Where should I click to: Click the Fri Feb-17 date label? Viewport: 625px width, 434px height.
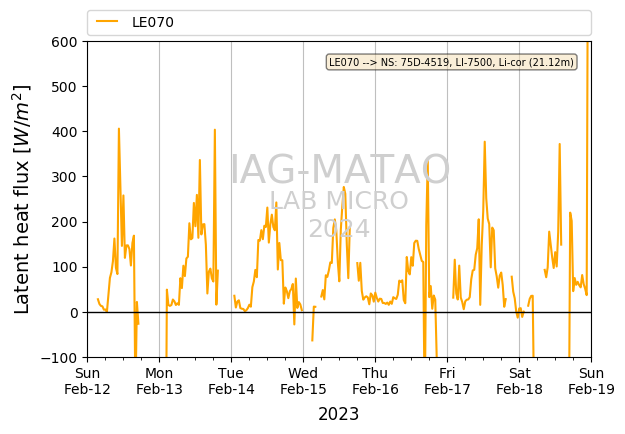click(447, 381)
